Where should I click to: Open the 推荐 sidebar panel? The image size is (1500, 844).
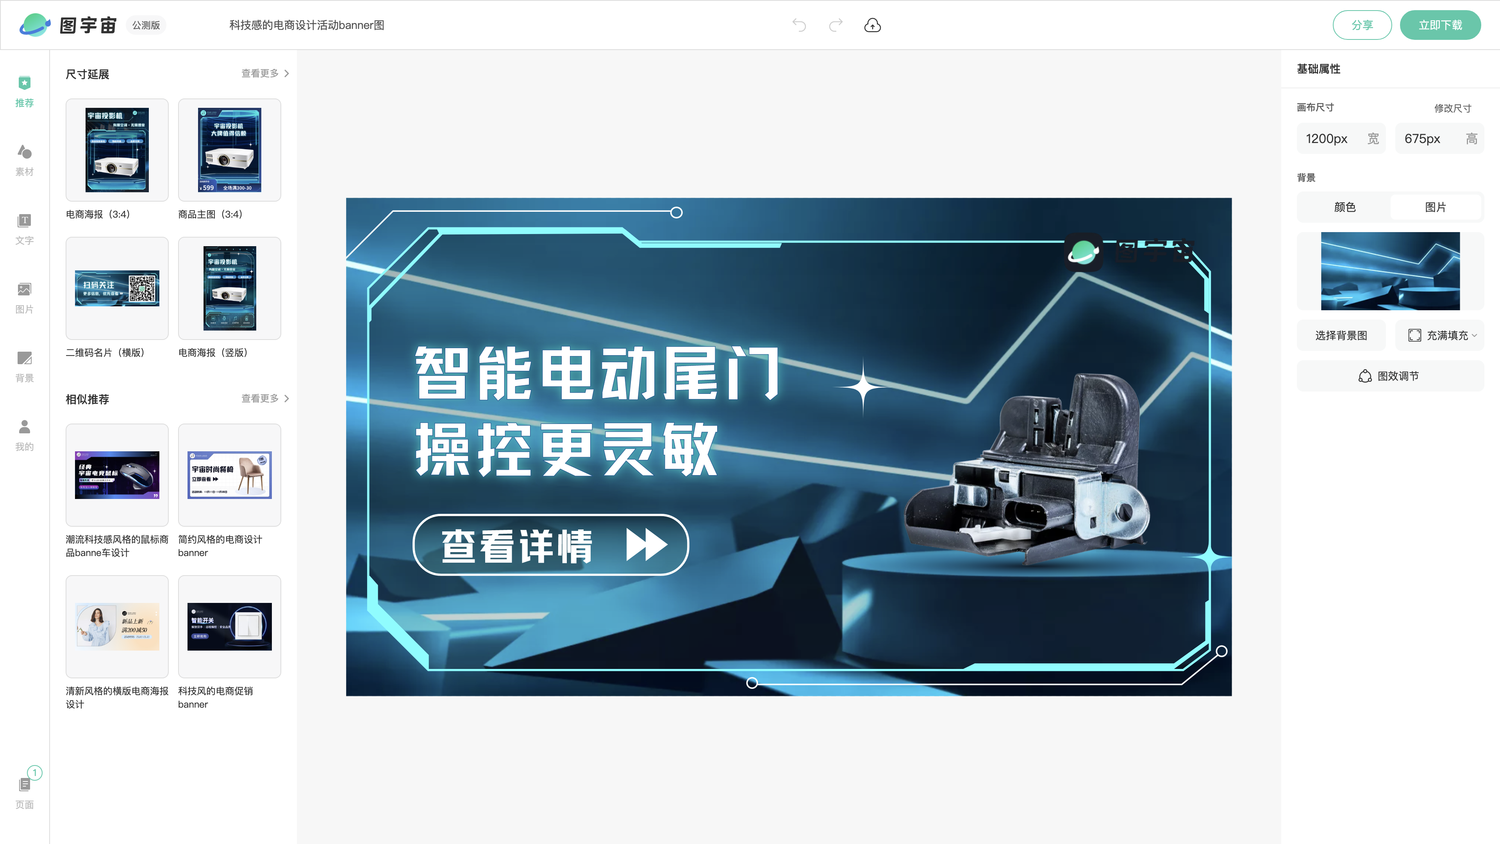(24, 91)
